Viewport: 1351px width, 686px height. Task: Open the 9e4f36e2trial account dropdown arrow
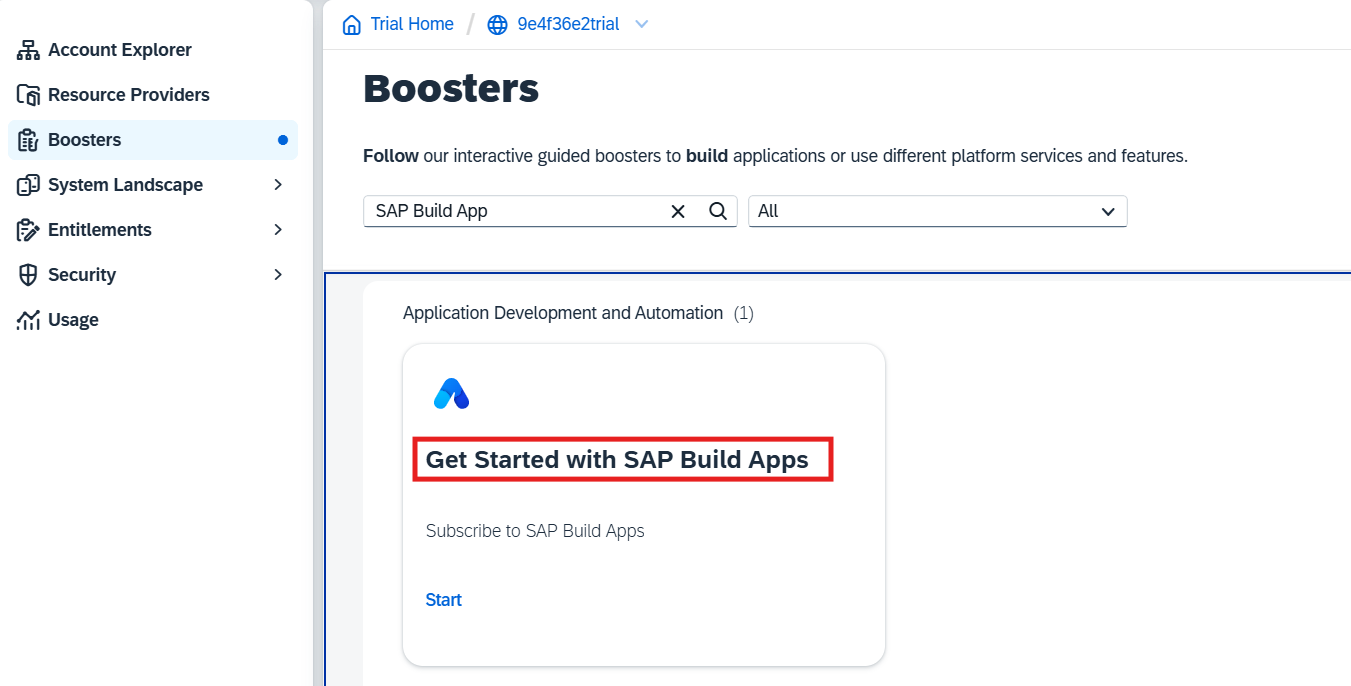point(642,25)
